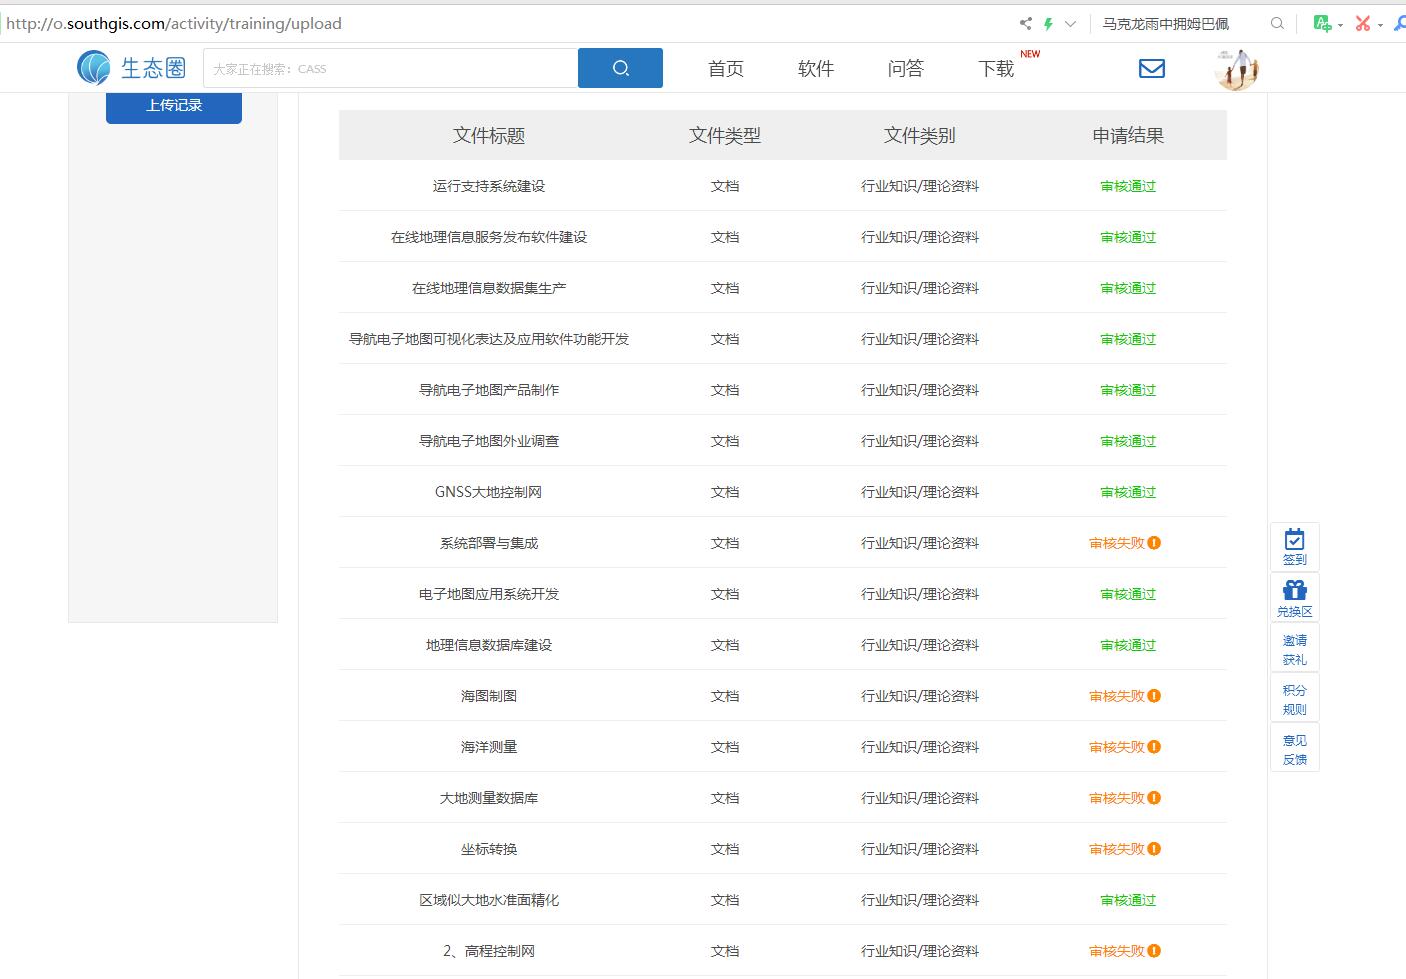The height and width of the screenshot is (979, 1406).
Task: Open the 兑换区 gift exchange icon
Action: (1295, 598)
